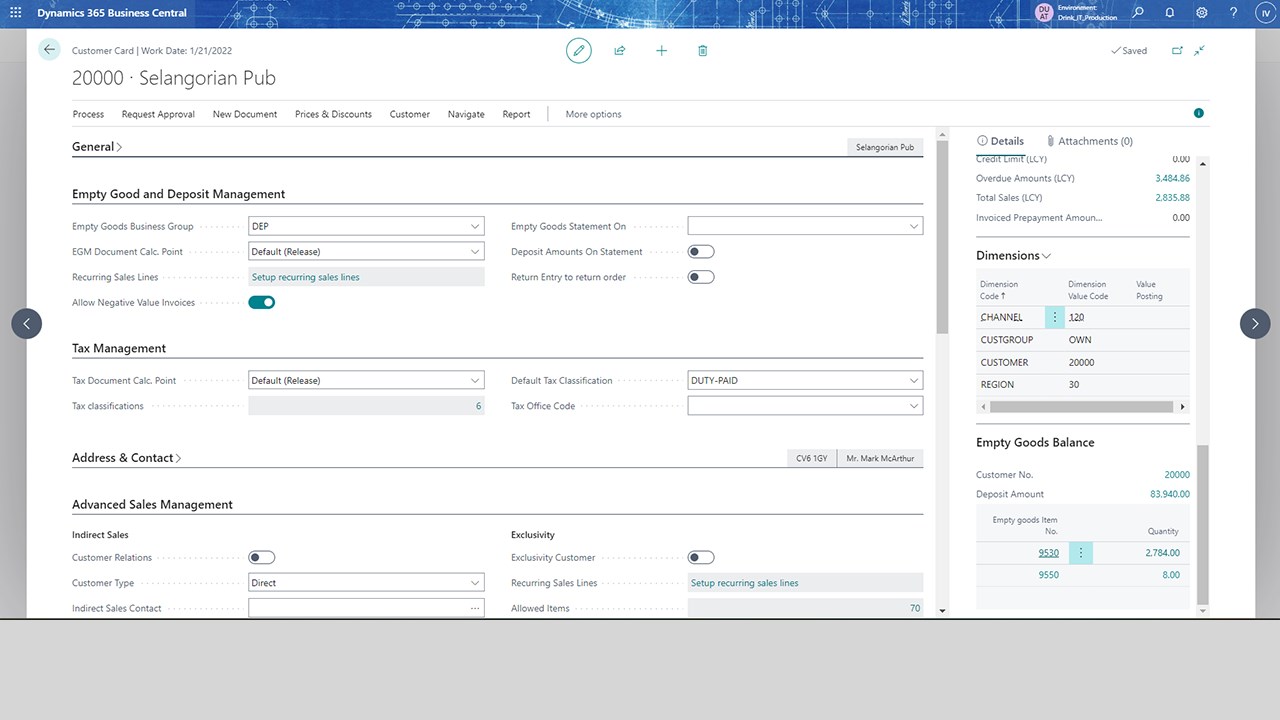
Task: Click the plus icon to add new customer
Action: (x=661, y=51)
